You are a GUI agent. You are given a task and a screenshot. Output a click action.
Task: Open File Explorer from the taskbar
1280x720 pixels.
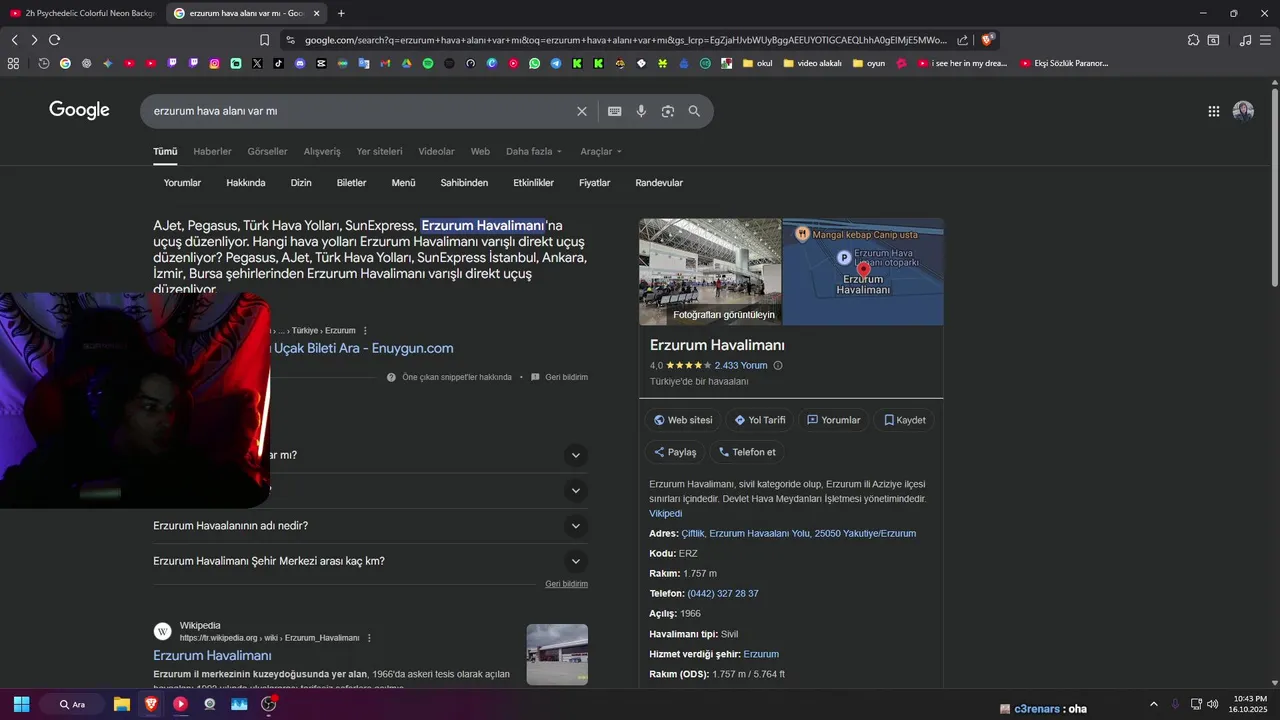point(121,704)
